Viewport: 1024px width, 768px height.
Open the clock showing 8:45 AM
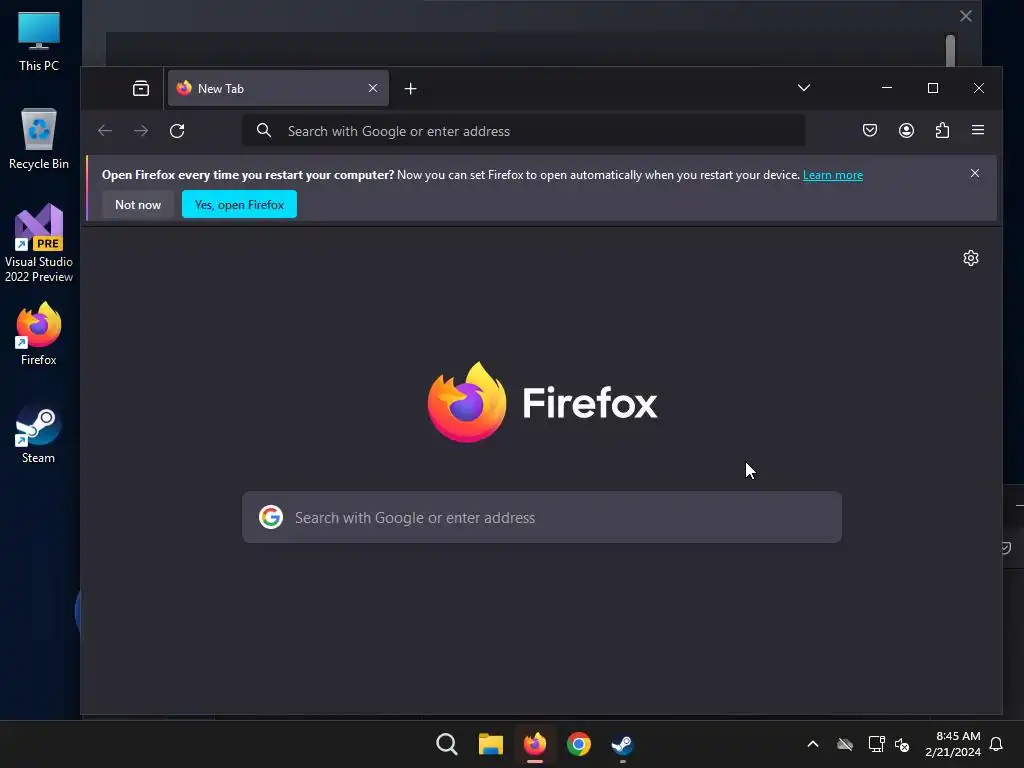click(x=953, y=744)
